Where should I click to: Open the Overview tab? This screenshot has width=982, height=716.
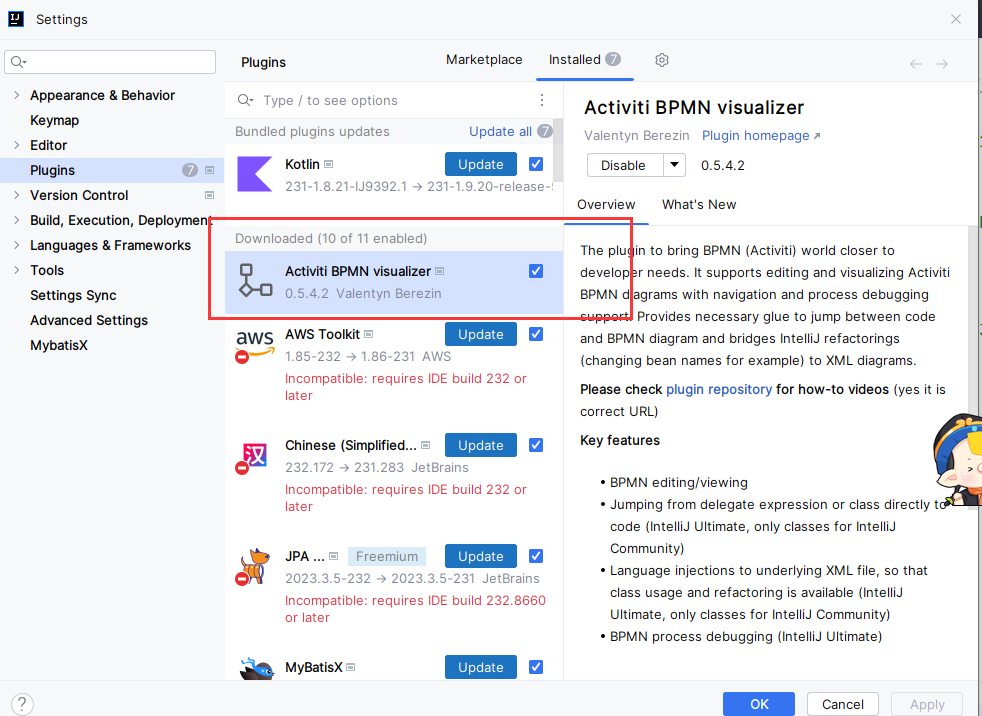click(x=606, y=204)
